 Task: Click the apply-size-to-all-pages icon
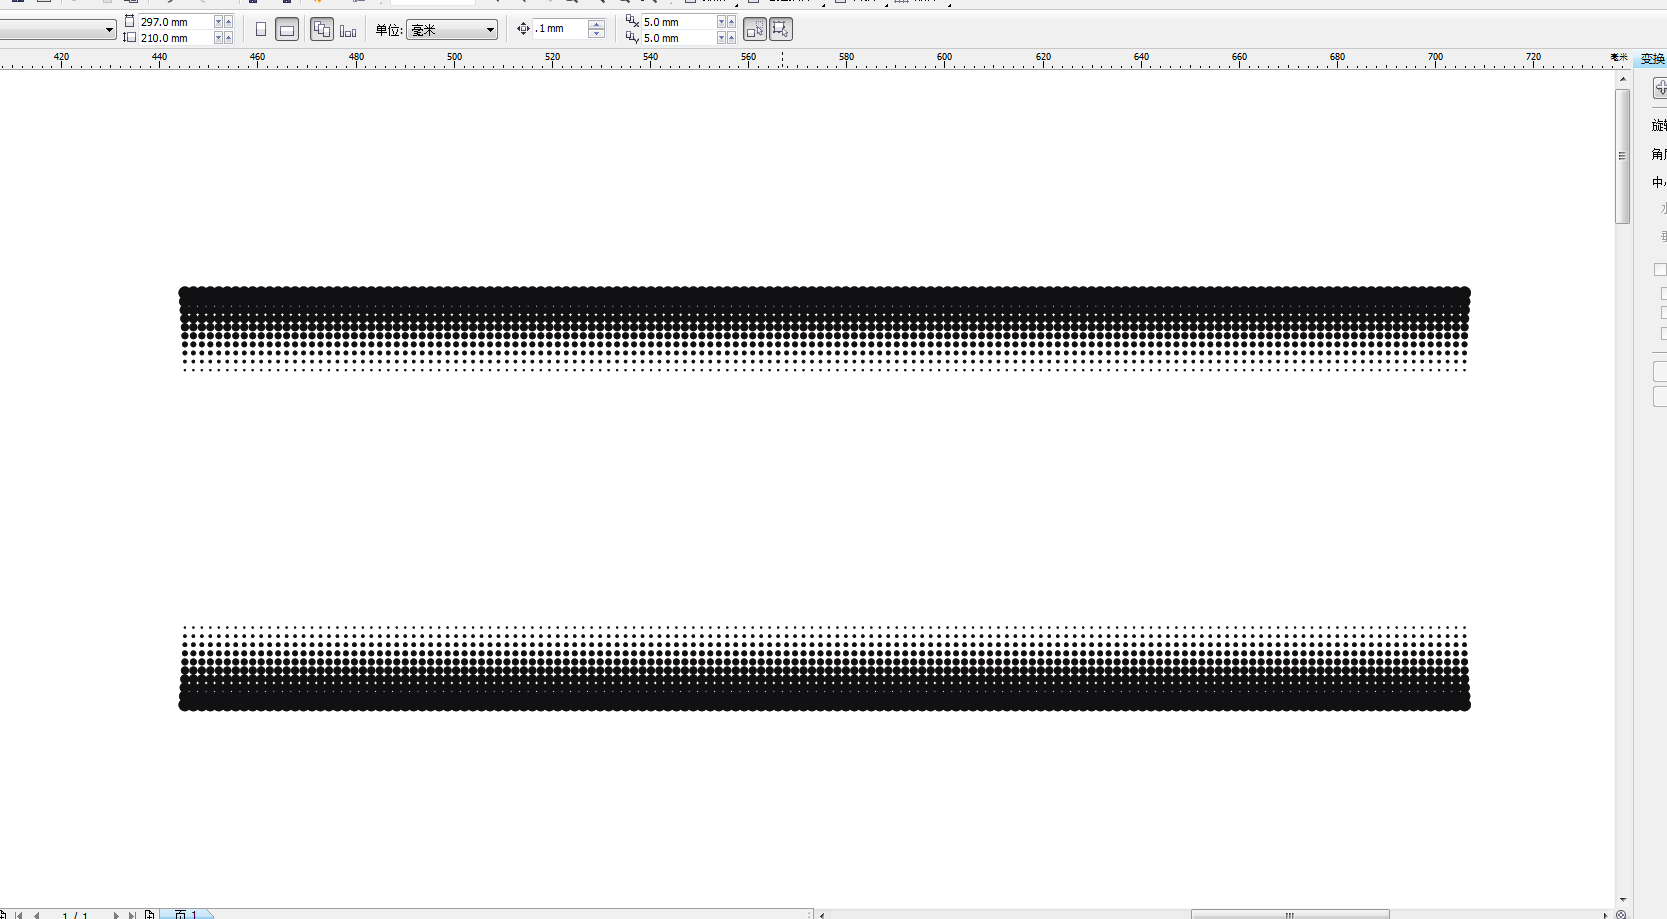point(321,29)
